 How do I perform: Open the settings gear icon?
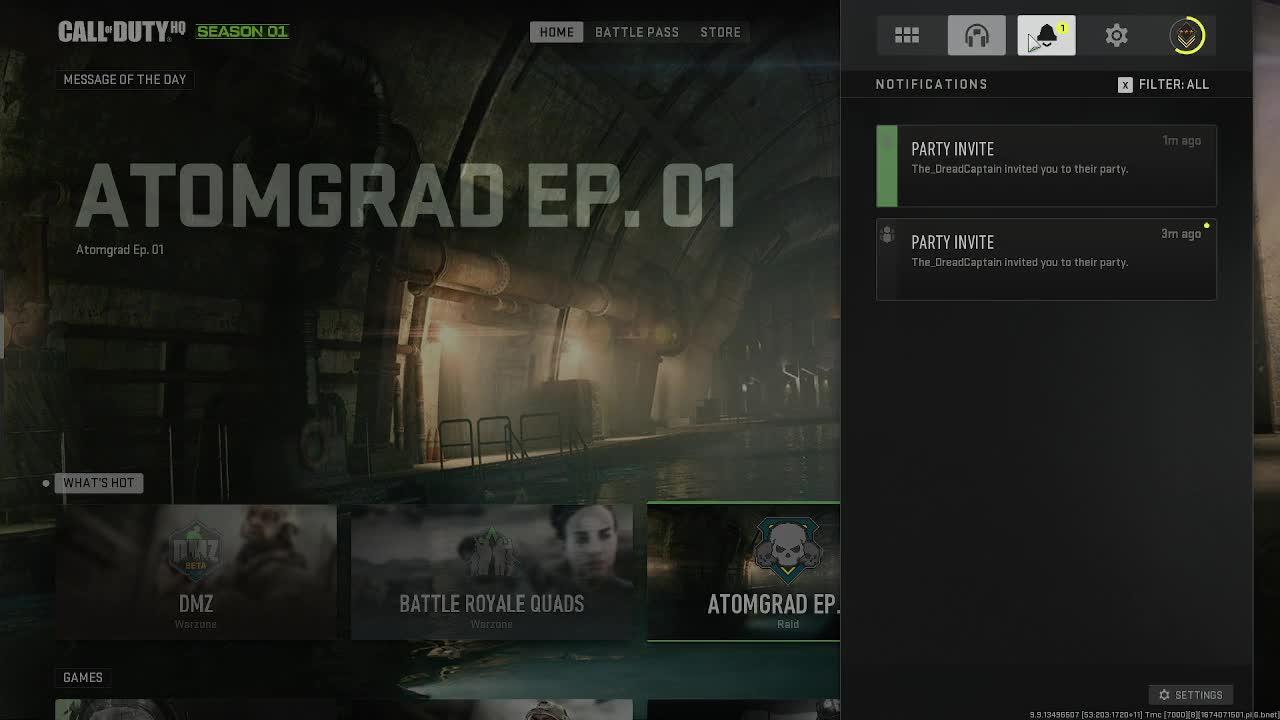(x=1116, y=36)
